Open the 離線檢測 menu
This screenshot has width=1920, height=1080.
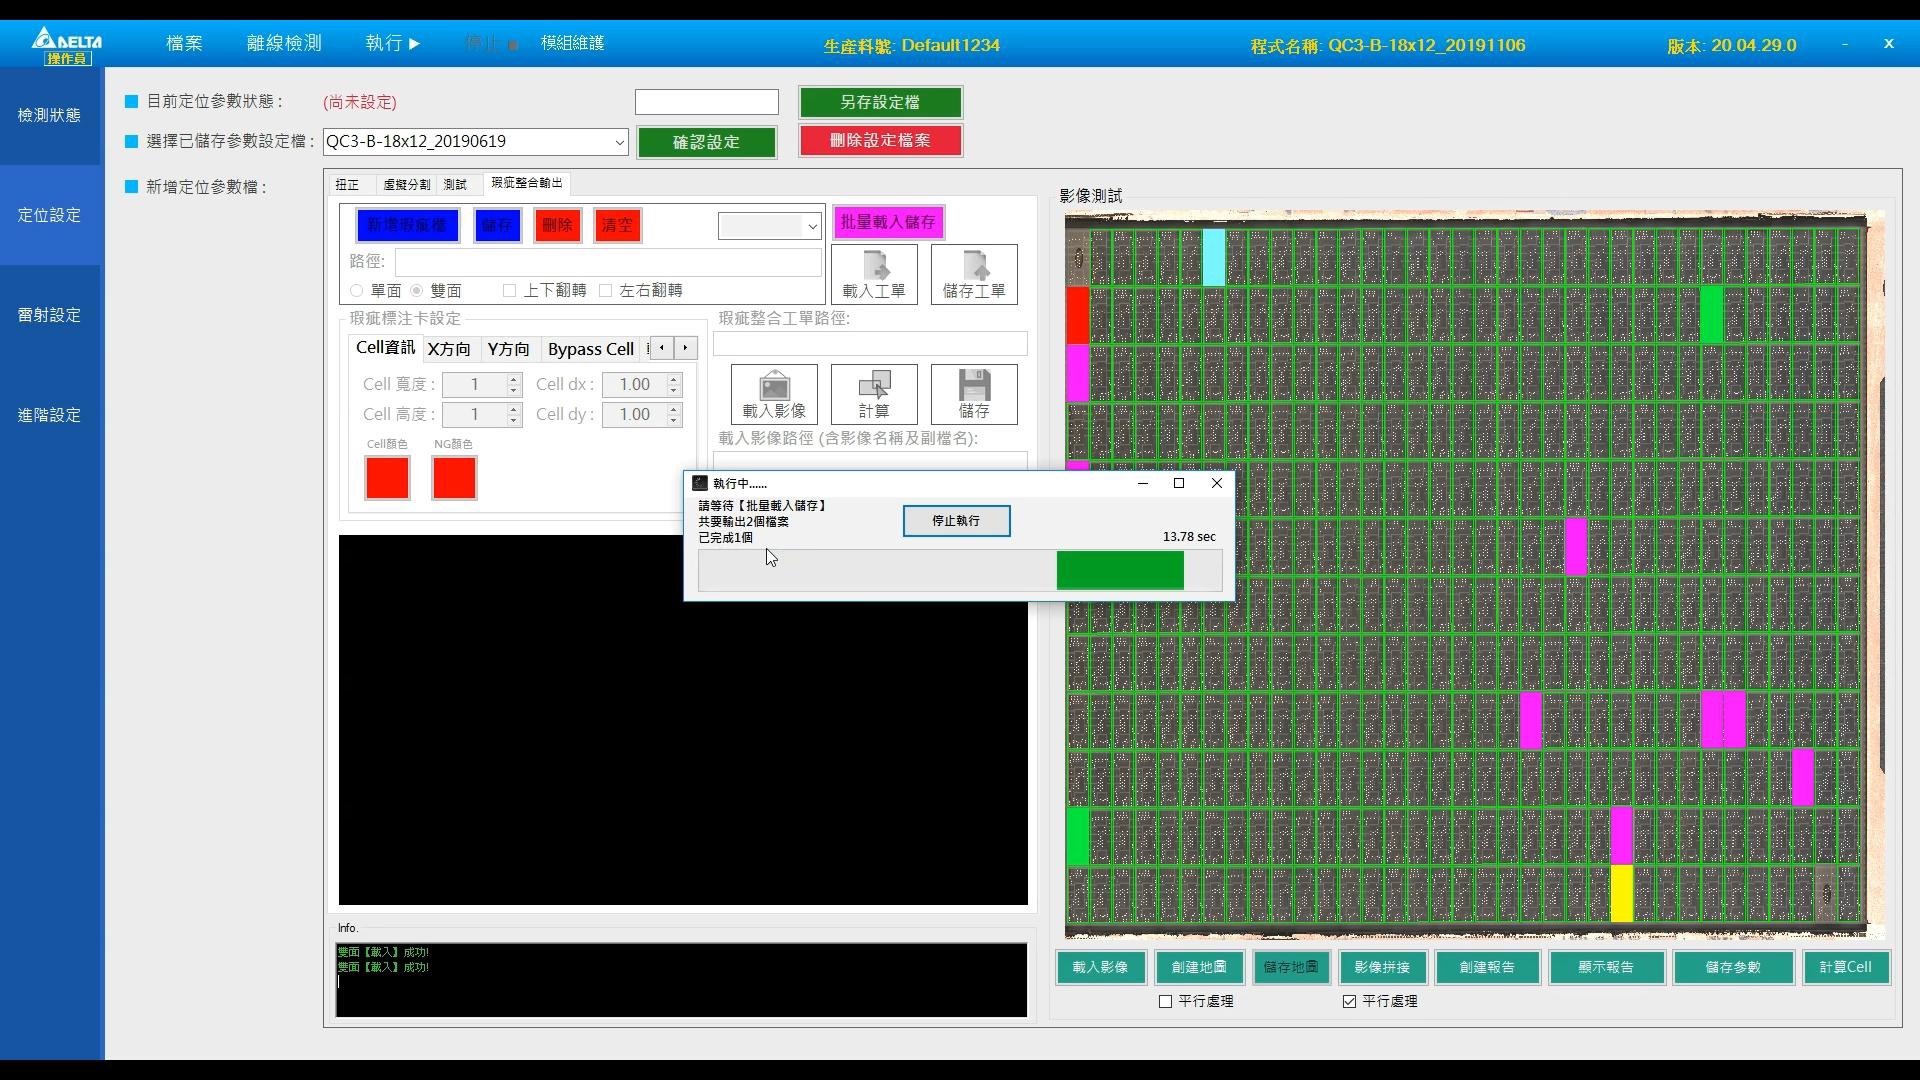284,43
